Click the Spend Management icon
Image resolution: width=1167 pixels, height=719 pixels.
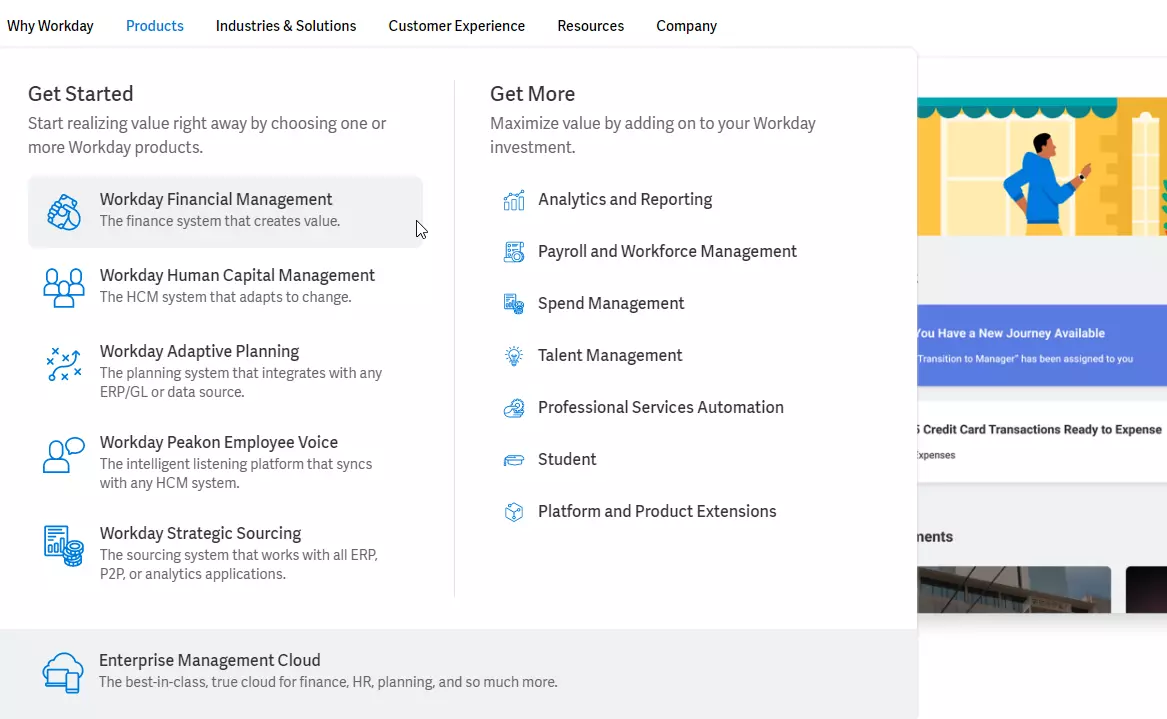pos(514,304)
